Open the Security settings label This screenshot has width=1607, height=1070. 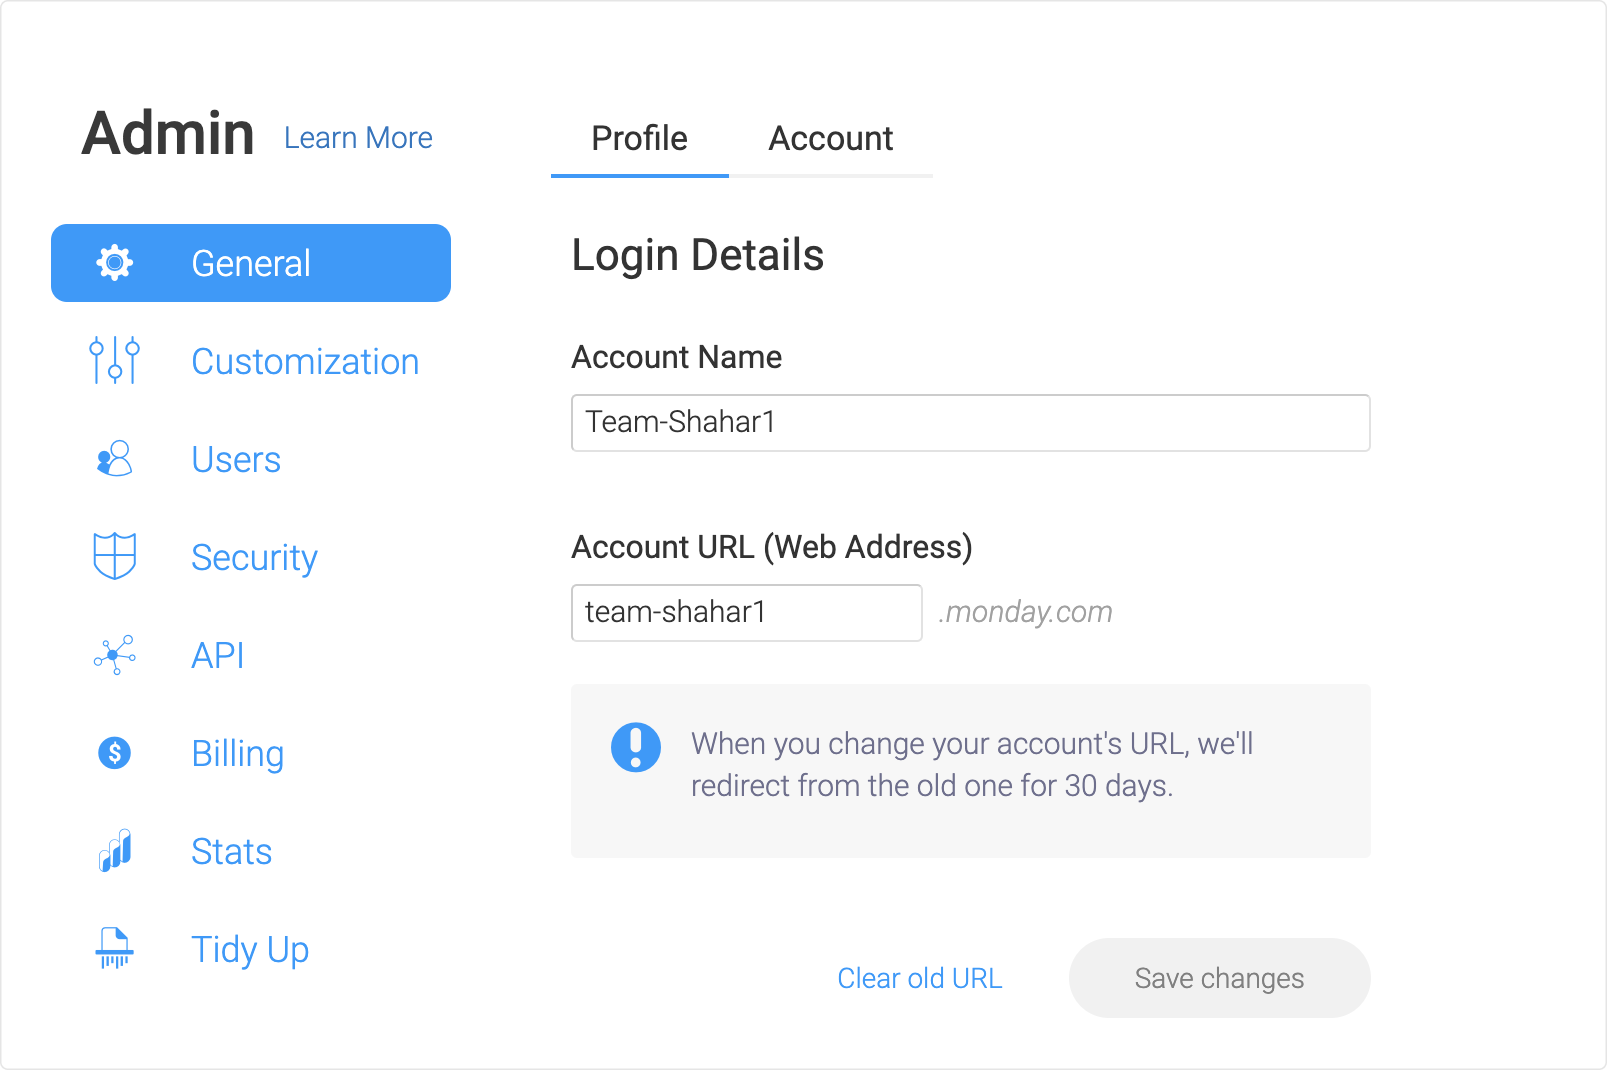tap(255, 558)
